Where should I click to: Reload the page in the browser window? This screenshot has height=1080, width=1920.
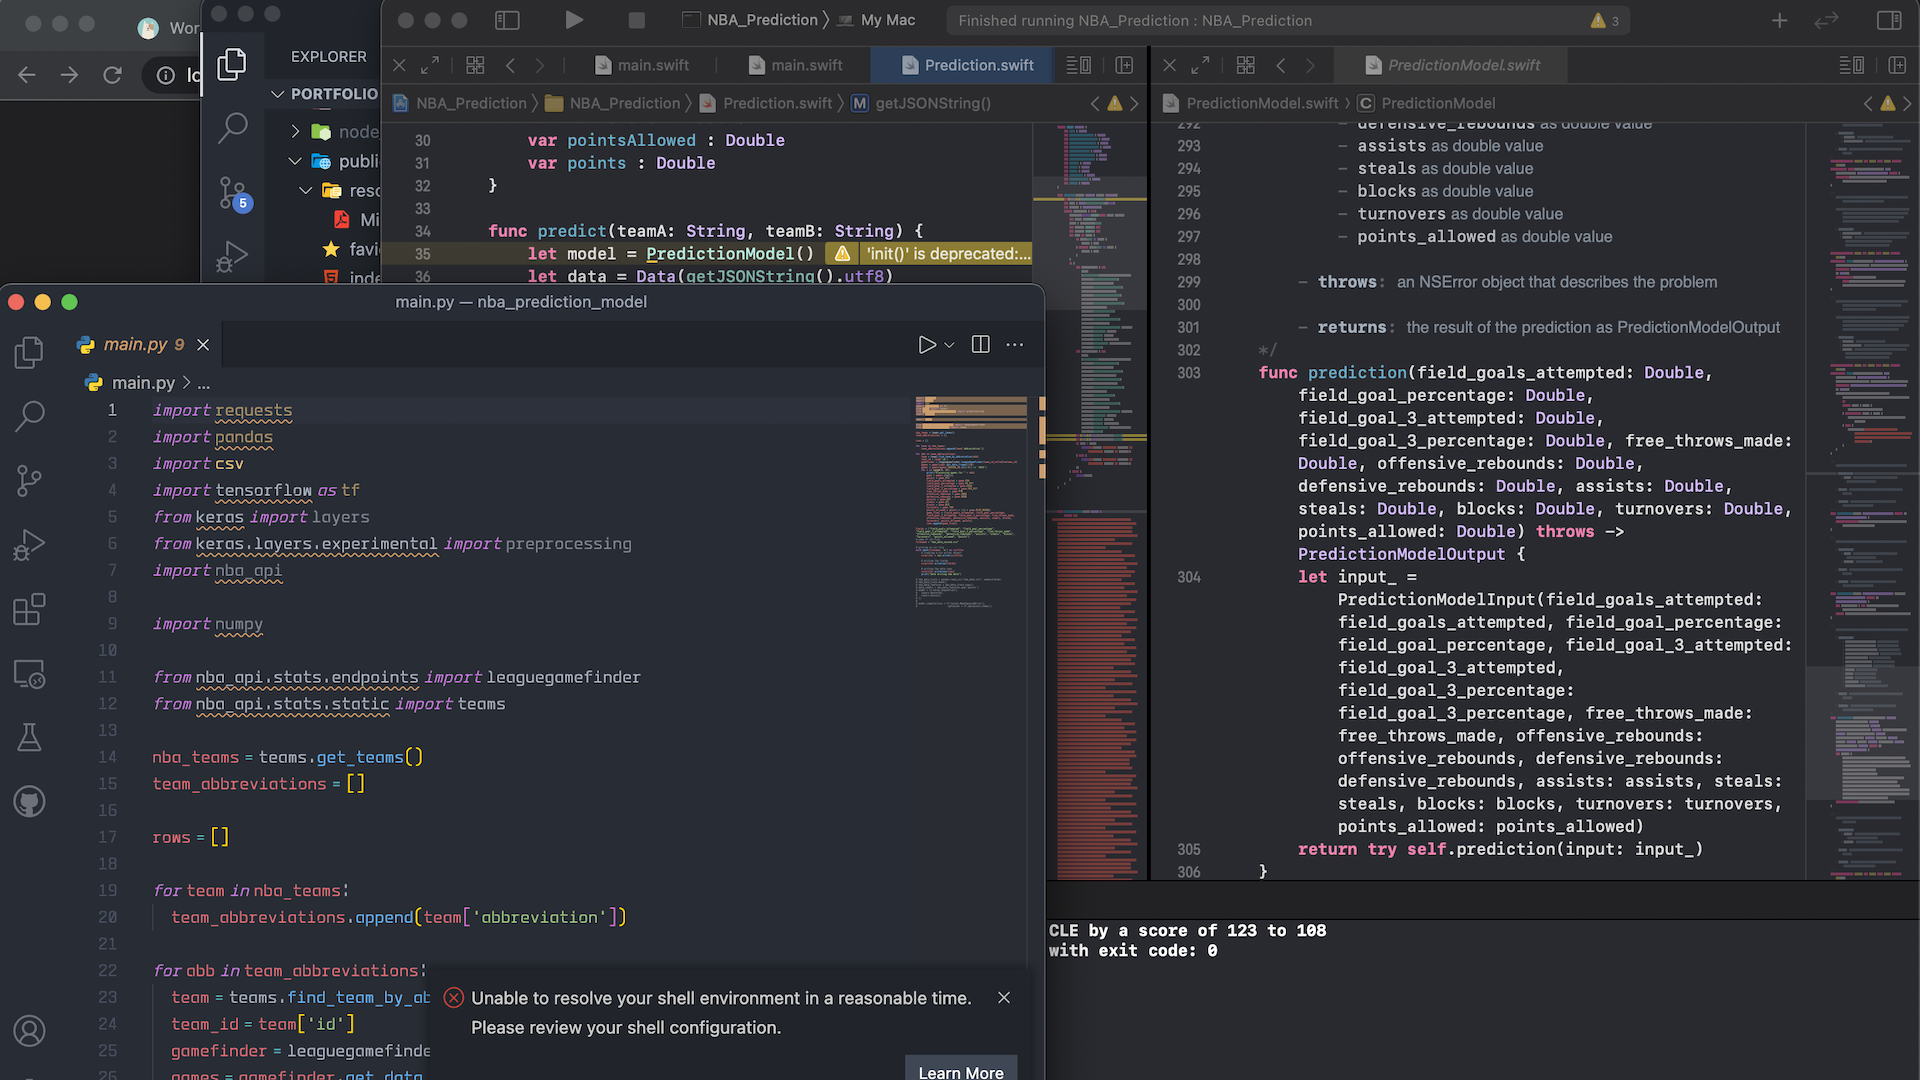113,75
